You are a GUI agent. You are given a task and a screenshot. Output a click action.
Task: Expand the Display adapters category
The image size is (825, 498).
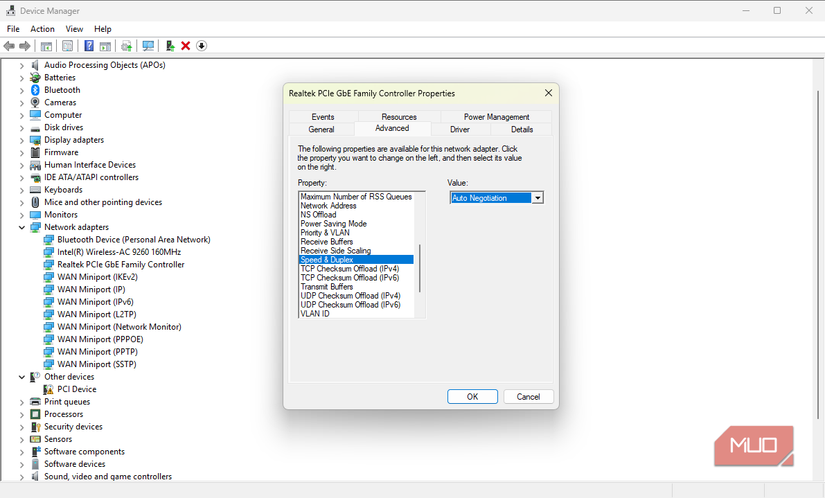(22, 140)
